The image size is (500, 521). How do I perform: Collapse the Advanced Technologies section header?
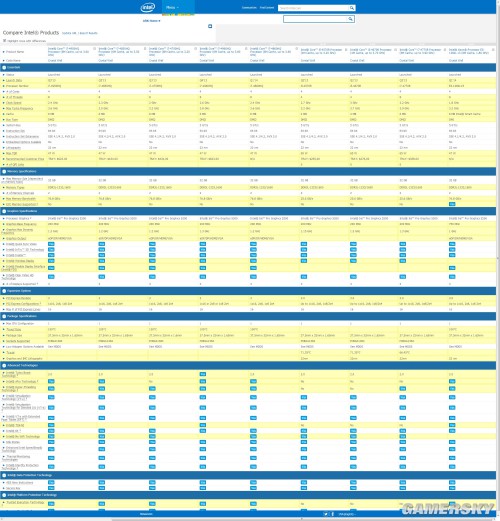pyautogui.click(x=248, y=365)
